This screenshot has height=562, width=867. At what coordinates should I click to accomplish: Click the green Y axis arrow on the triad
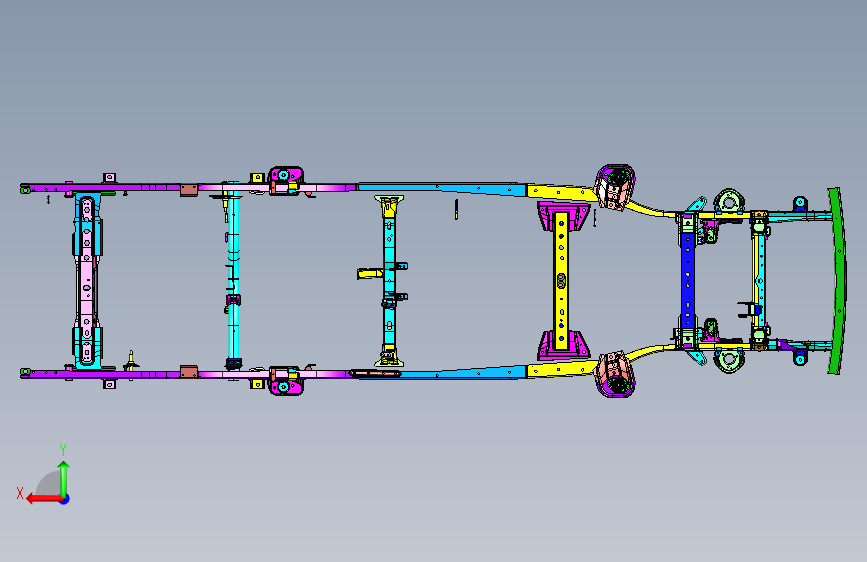pos(64,479)
